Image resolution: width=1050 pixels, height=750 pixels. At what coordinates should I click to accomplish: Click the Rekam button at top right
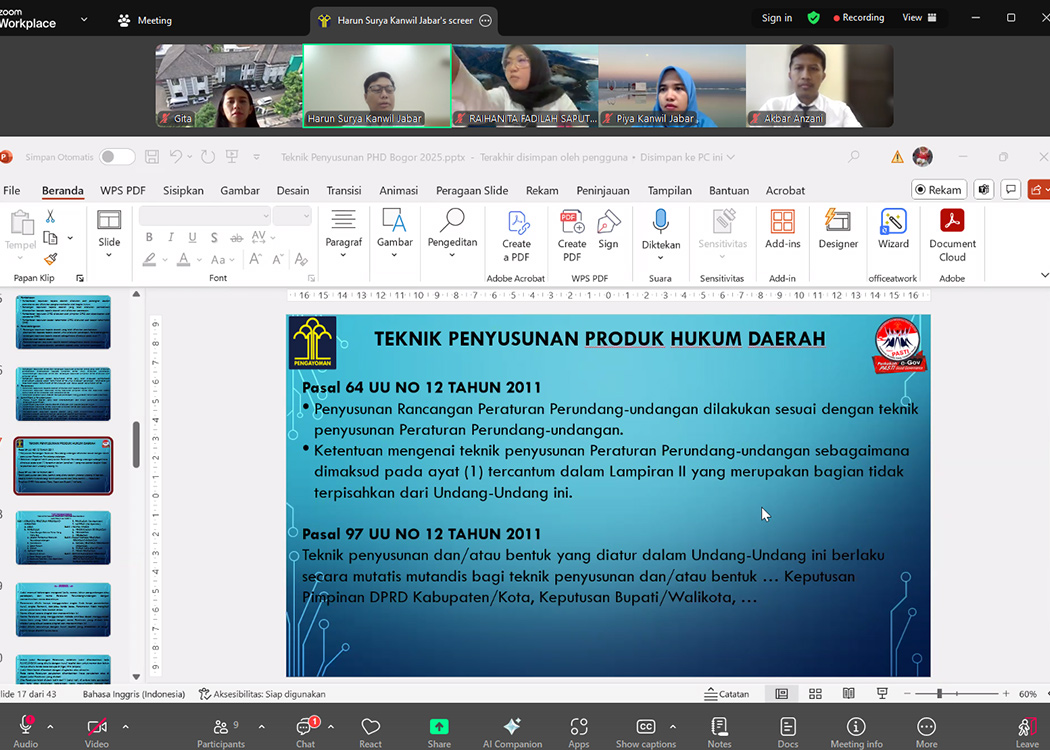pyautogui.click(x=938, y=190)
